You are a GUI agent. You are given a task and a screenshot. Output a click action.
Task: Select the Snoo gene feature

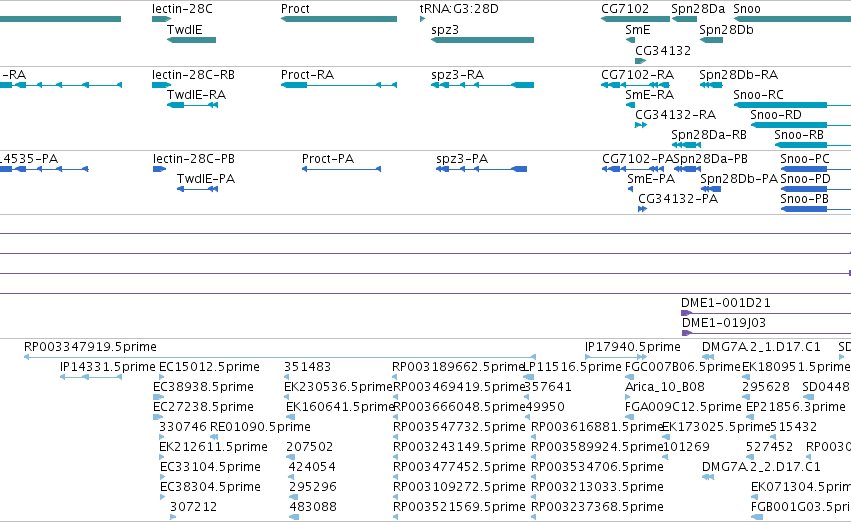point(792,19)
